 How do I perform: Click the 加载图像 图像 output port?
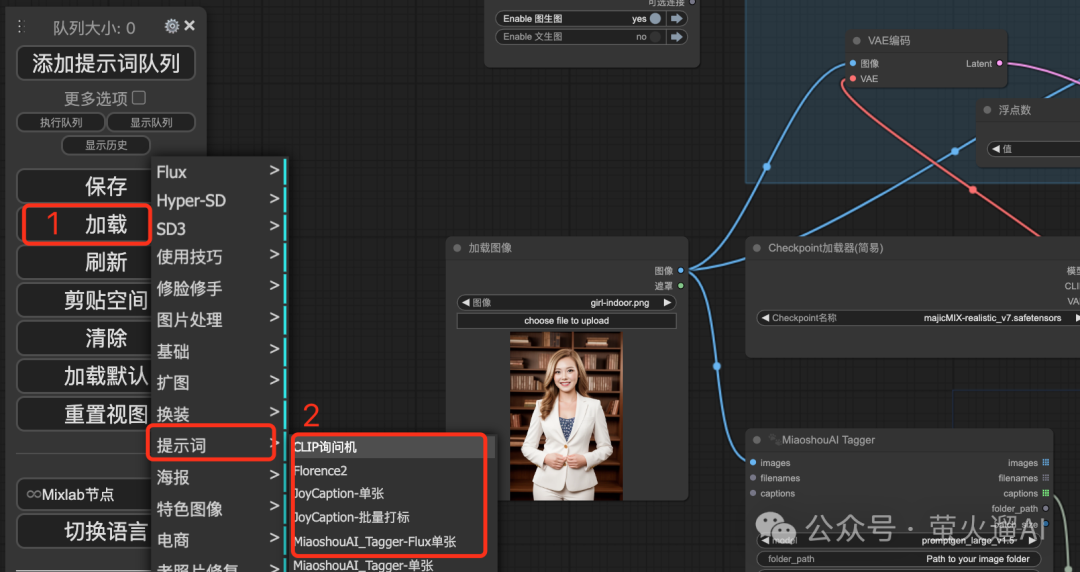pyautogui.click(x=681, y=271)
